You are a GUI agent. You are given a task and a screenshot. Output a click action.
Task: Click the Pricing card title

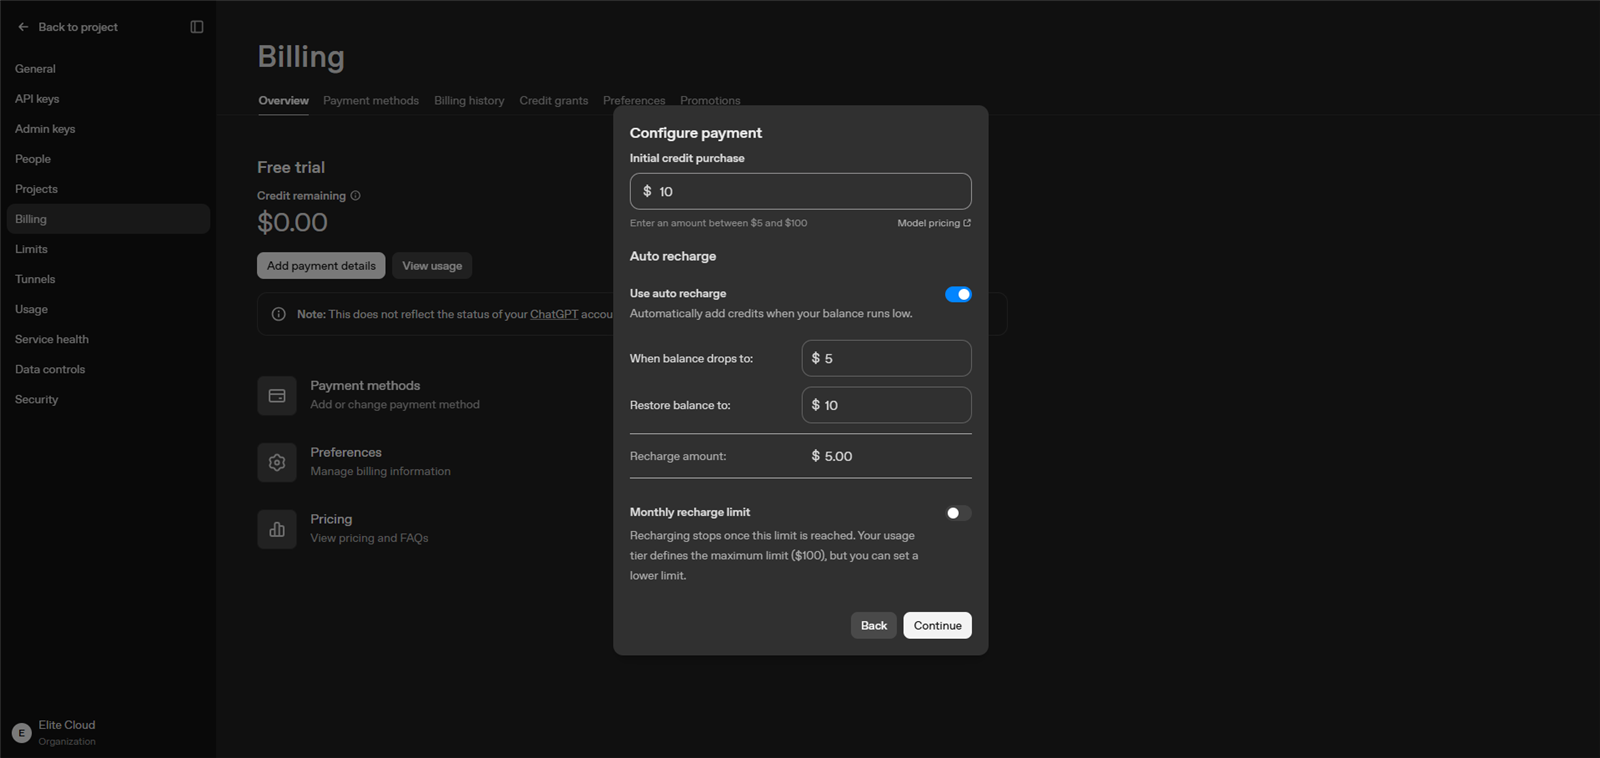(331, 519)
